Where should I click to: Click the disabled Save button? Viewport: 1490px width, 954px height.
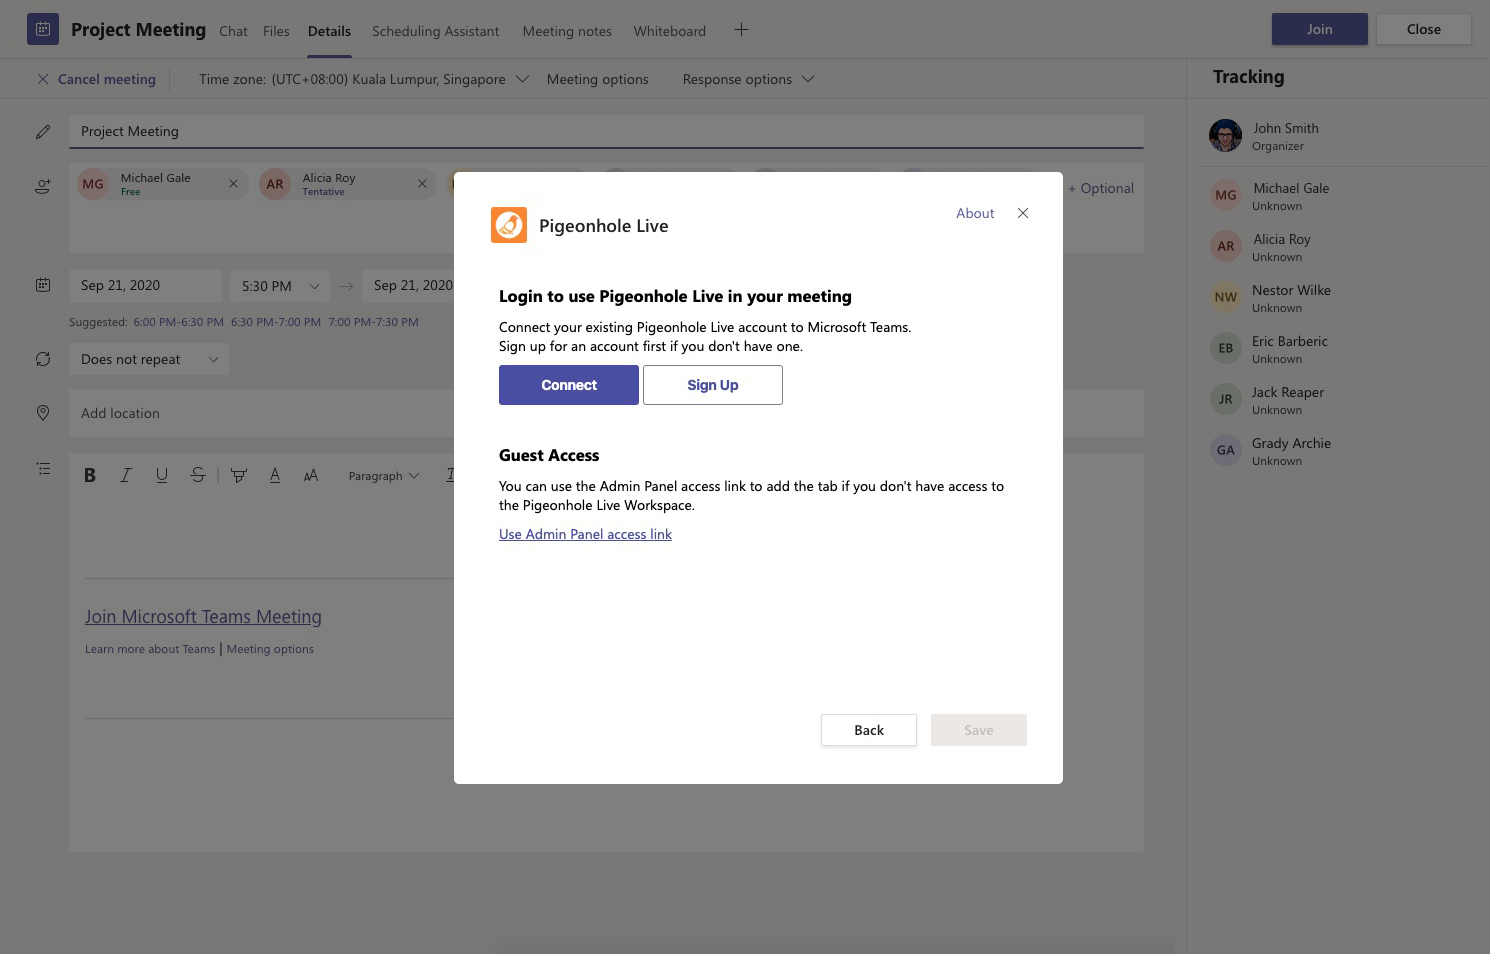pos(979,730)
